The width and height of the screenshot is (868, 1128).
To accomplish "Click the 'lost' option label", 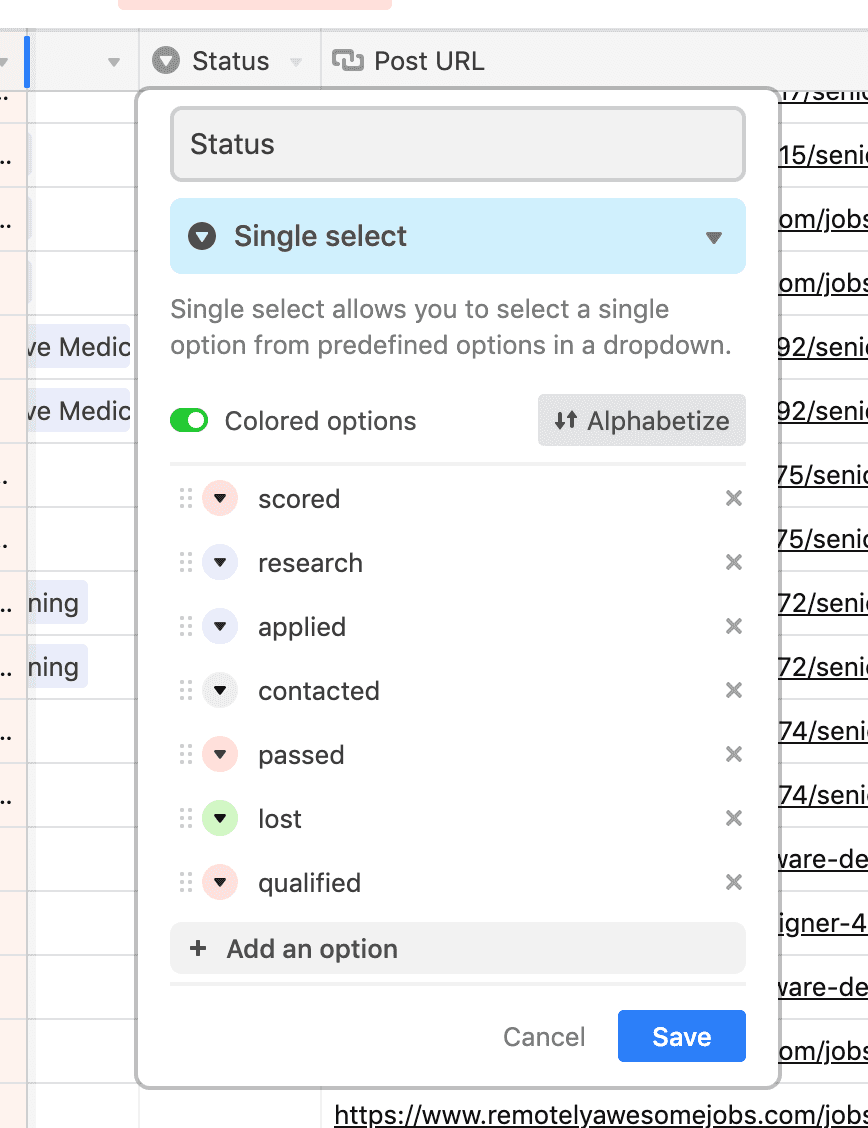I will click(280, 819).
